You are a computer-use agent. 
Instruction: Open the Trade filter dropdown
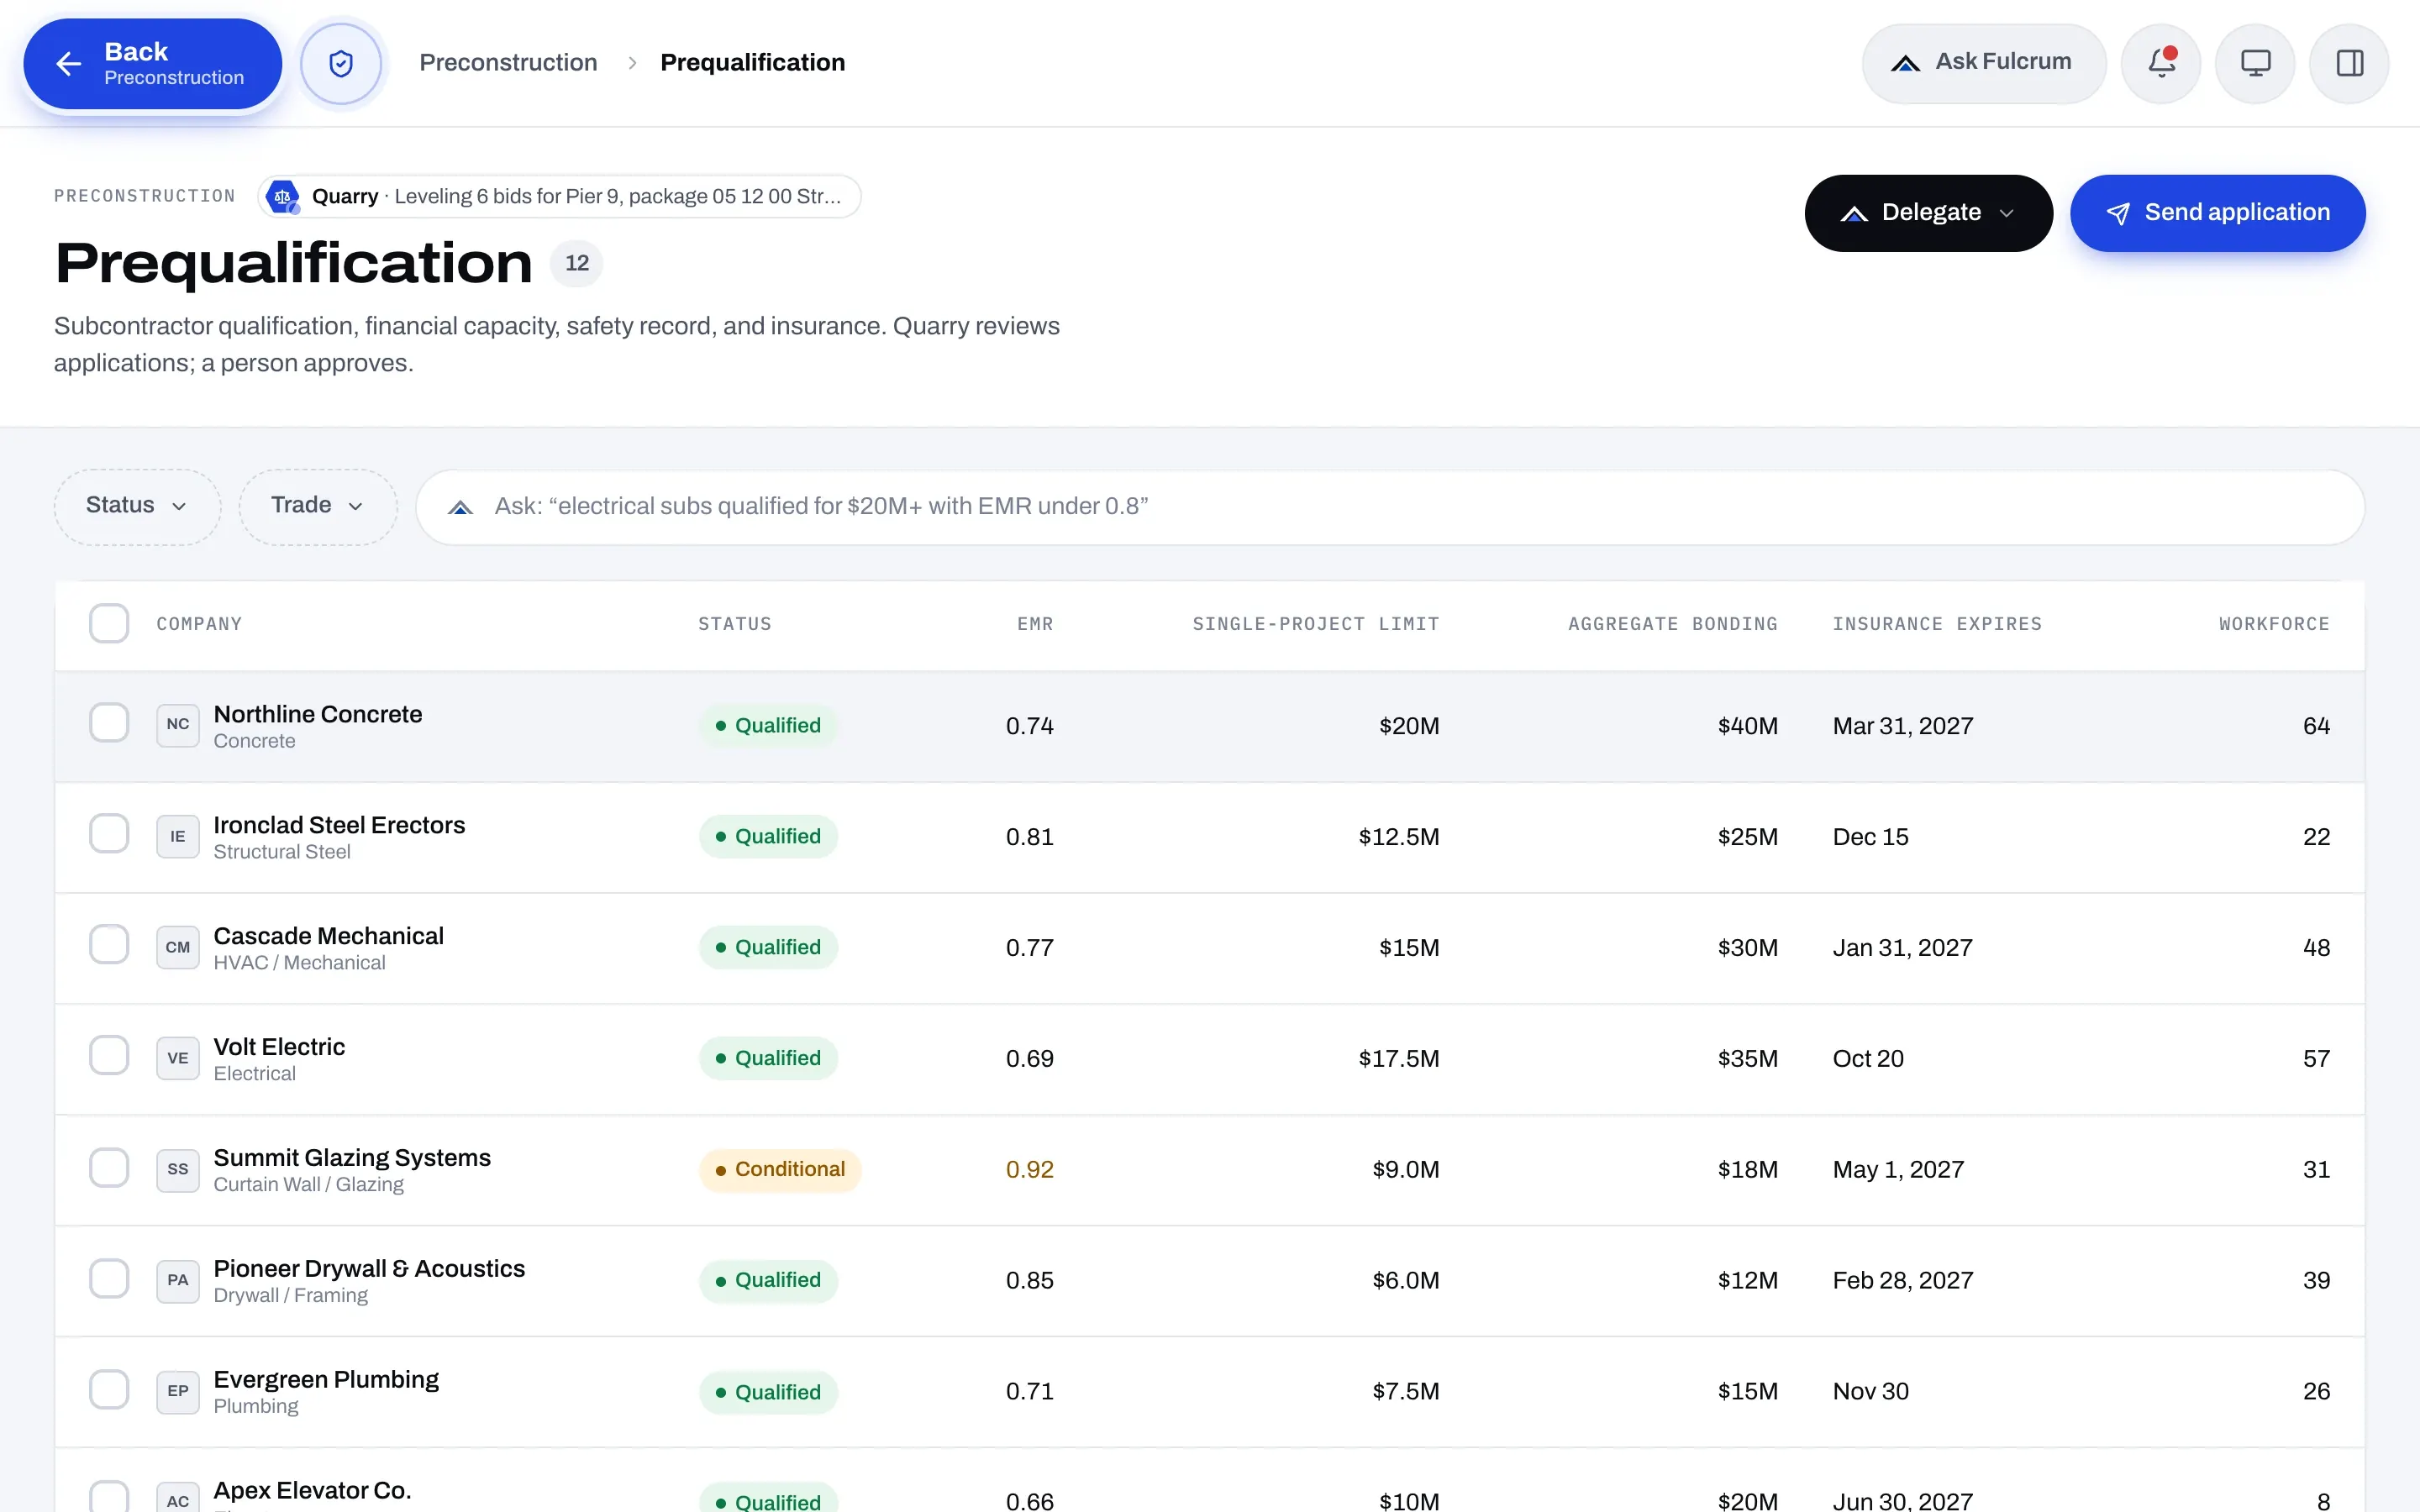tap(317, 506)
